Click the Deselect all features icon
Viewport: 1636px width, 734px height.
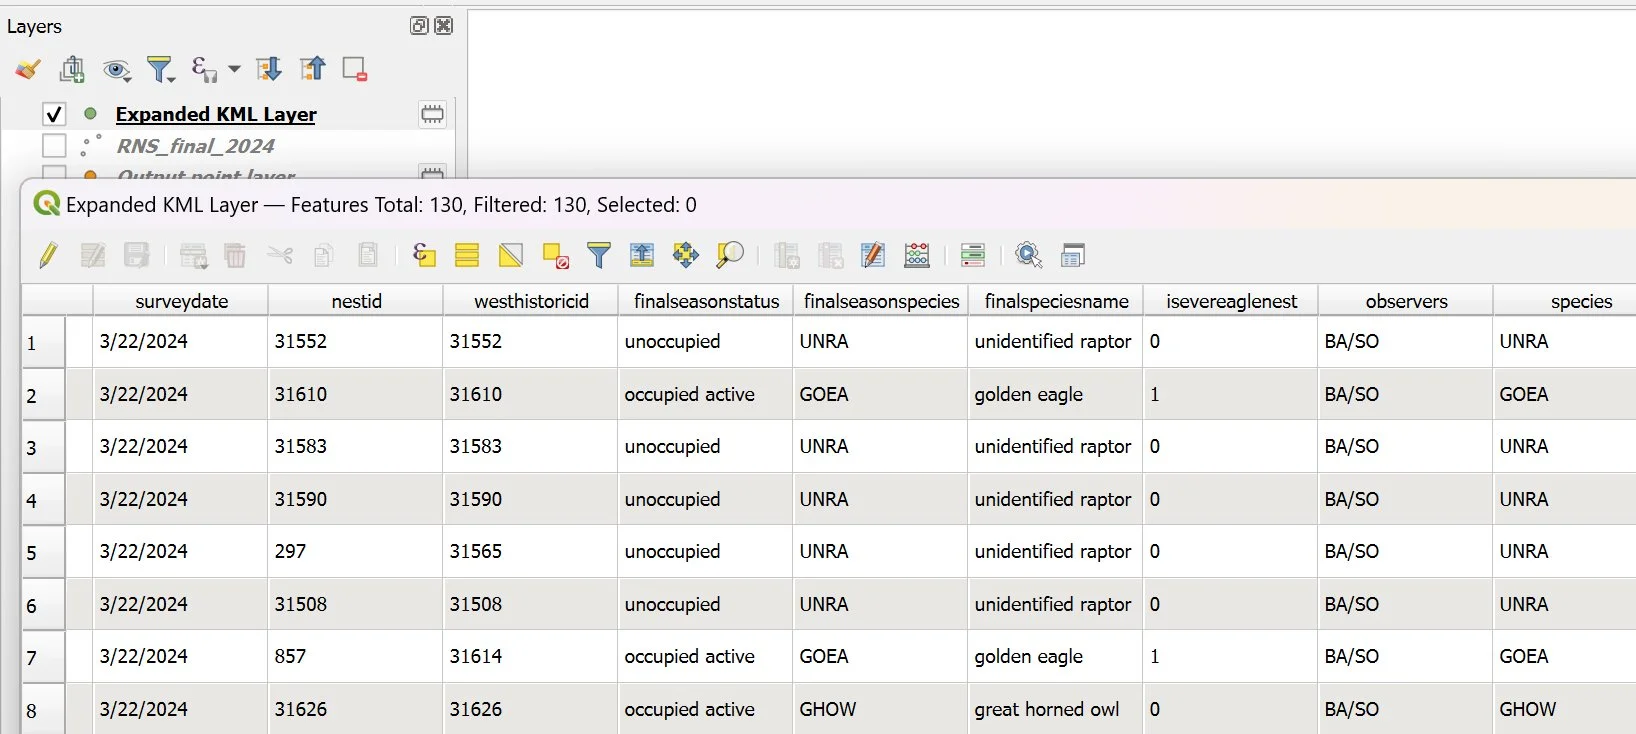(x=555, y=256)
